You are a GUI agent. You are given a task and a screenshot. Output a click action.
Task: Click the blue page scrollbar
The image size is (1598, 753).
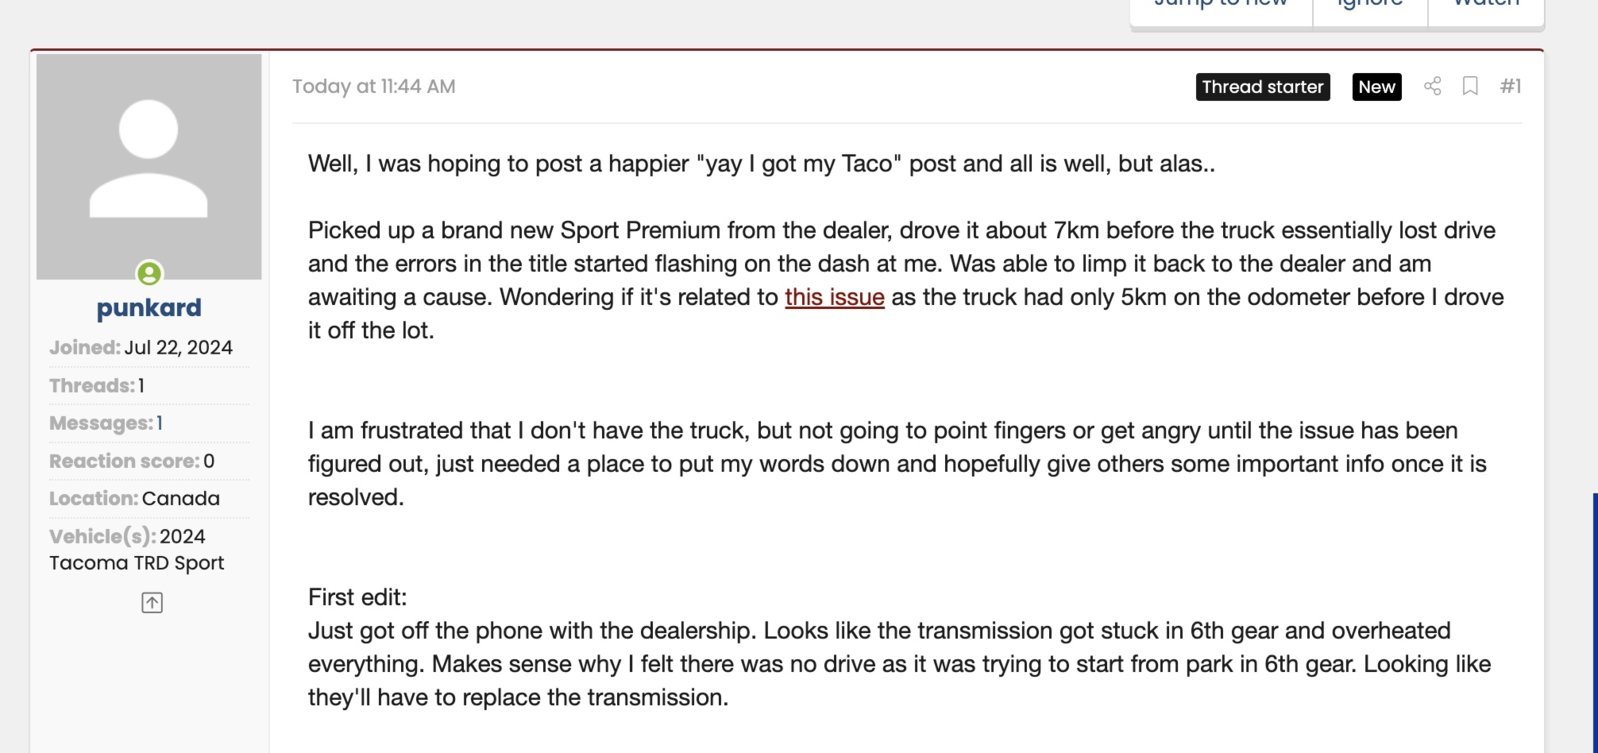tap(1595, 622)
